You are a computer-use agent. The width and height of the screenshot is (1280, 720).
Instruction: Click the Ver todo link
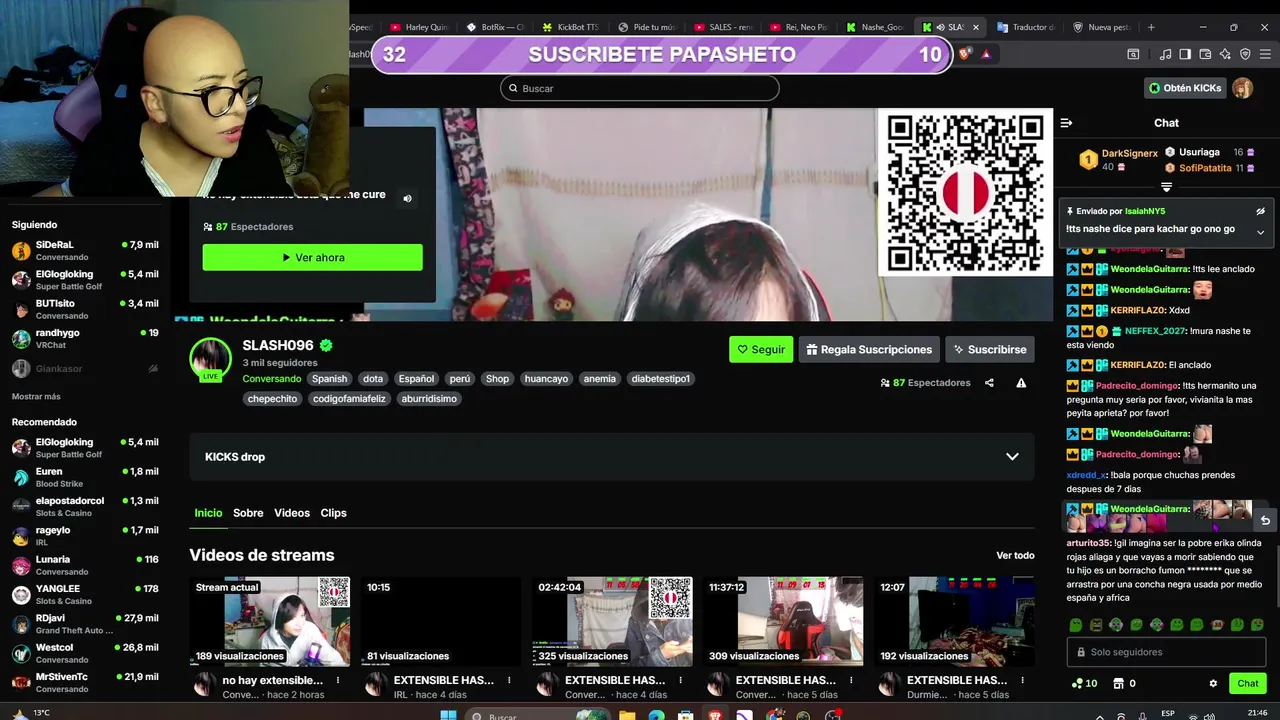point(1015,555)
